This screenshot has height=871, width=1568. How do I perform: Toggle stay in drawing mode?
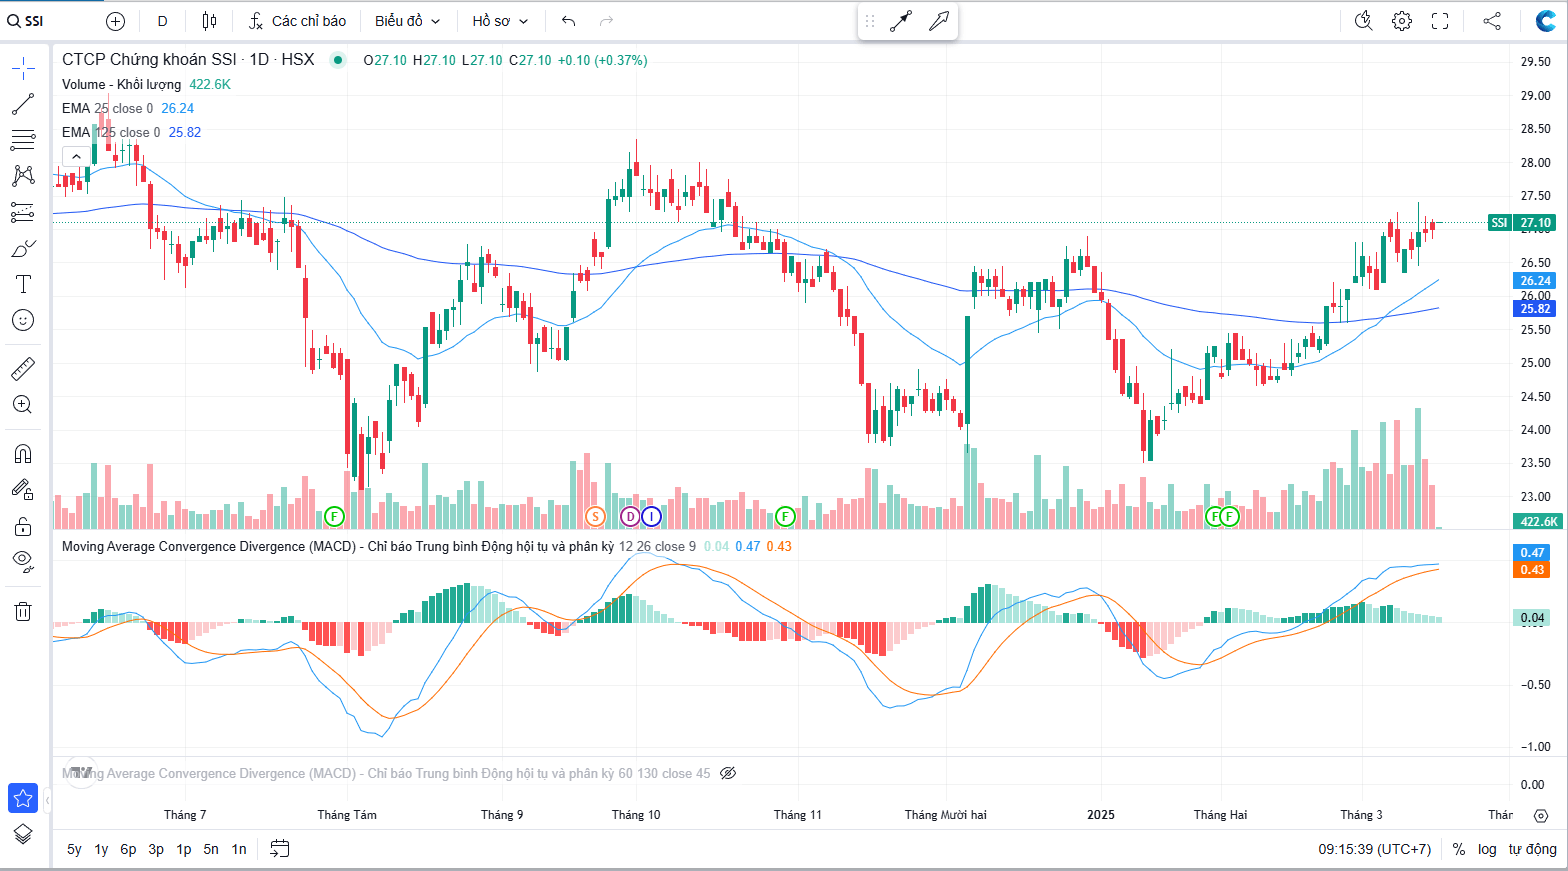(23, 490)
